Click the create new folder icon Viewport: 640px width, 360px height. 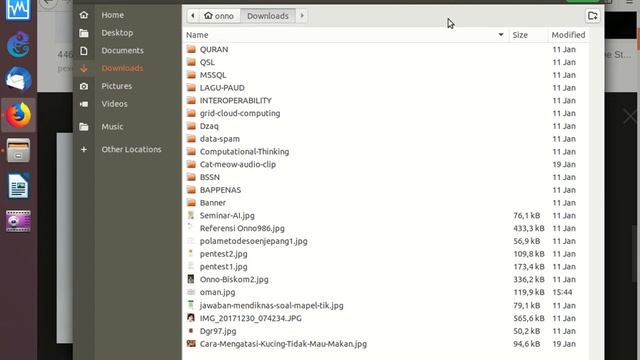click(x=593, y=16)
